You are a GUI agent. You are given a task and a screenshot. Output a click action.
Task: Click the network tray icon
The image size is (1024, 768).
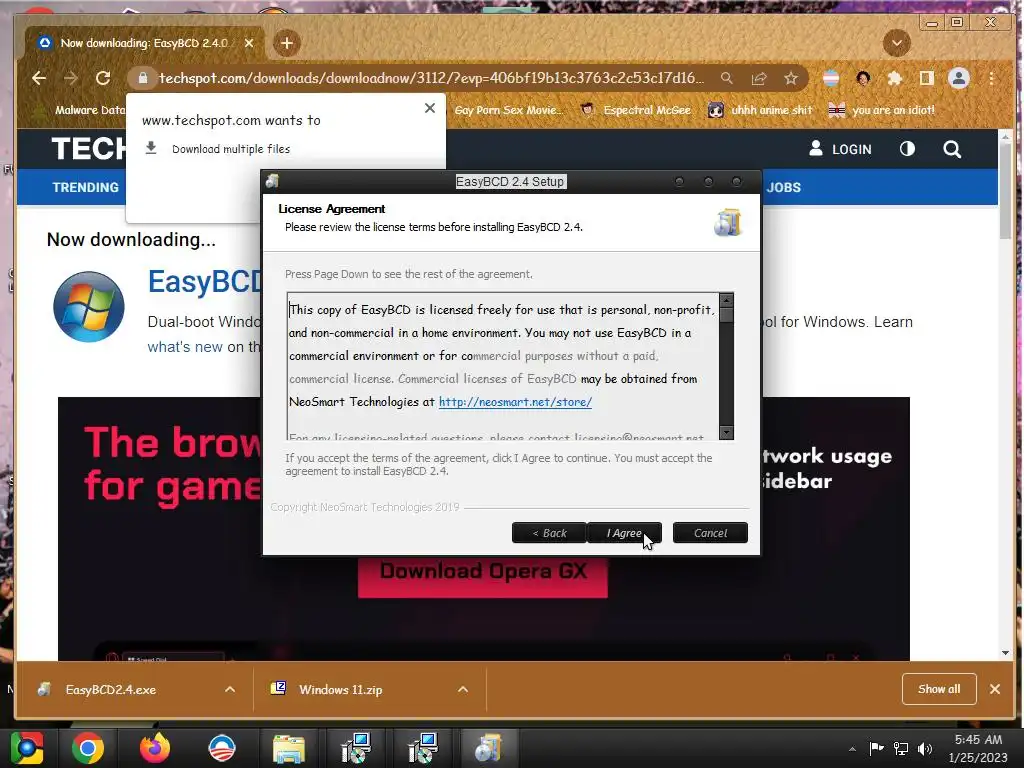click(901, 748)
